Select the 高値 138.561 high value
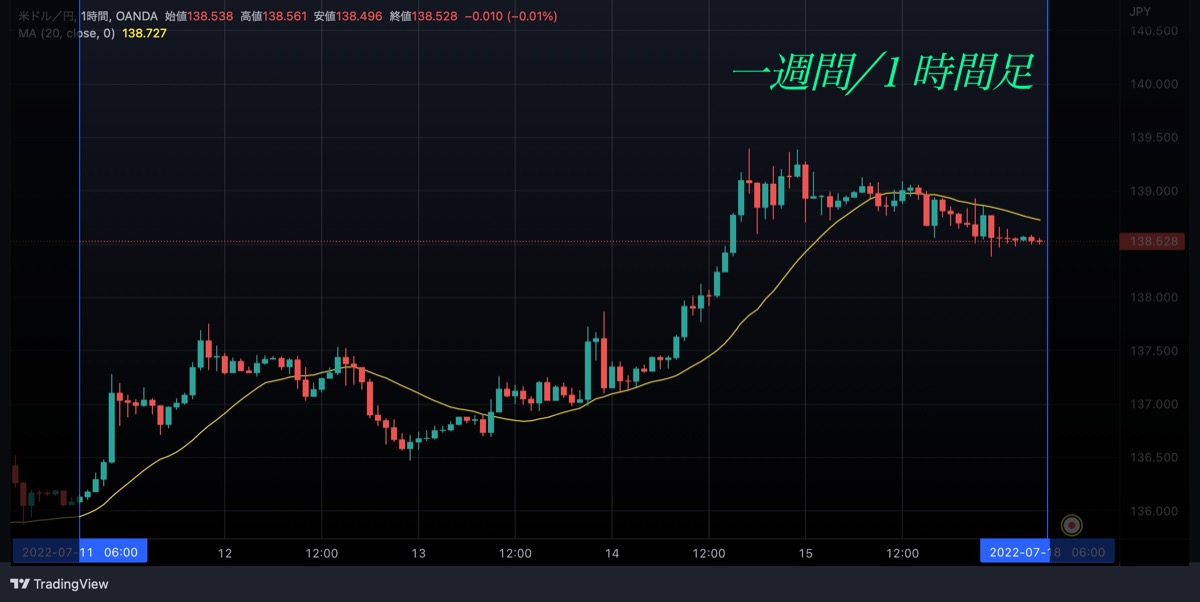This screenshot has width=1200, height=602. click(x=273, y=17)
